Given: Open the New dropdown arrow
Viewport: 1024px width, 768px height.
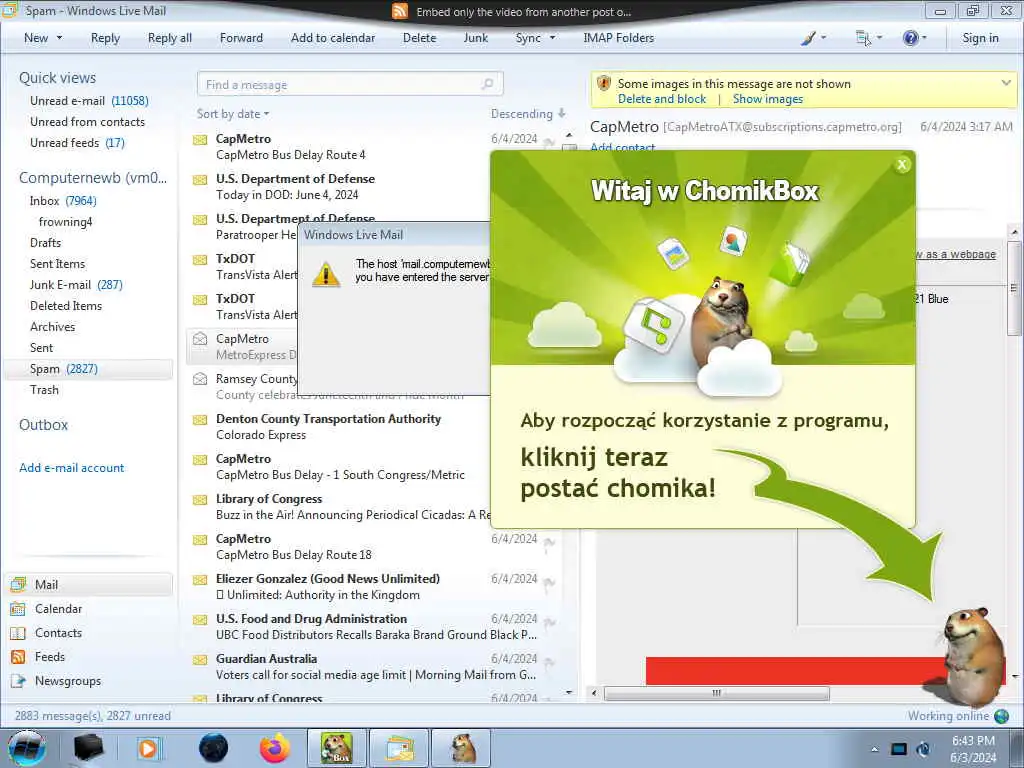Looking at the screenshot, I should 59,38.
